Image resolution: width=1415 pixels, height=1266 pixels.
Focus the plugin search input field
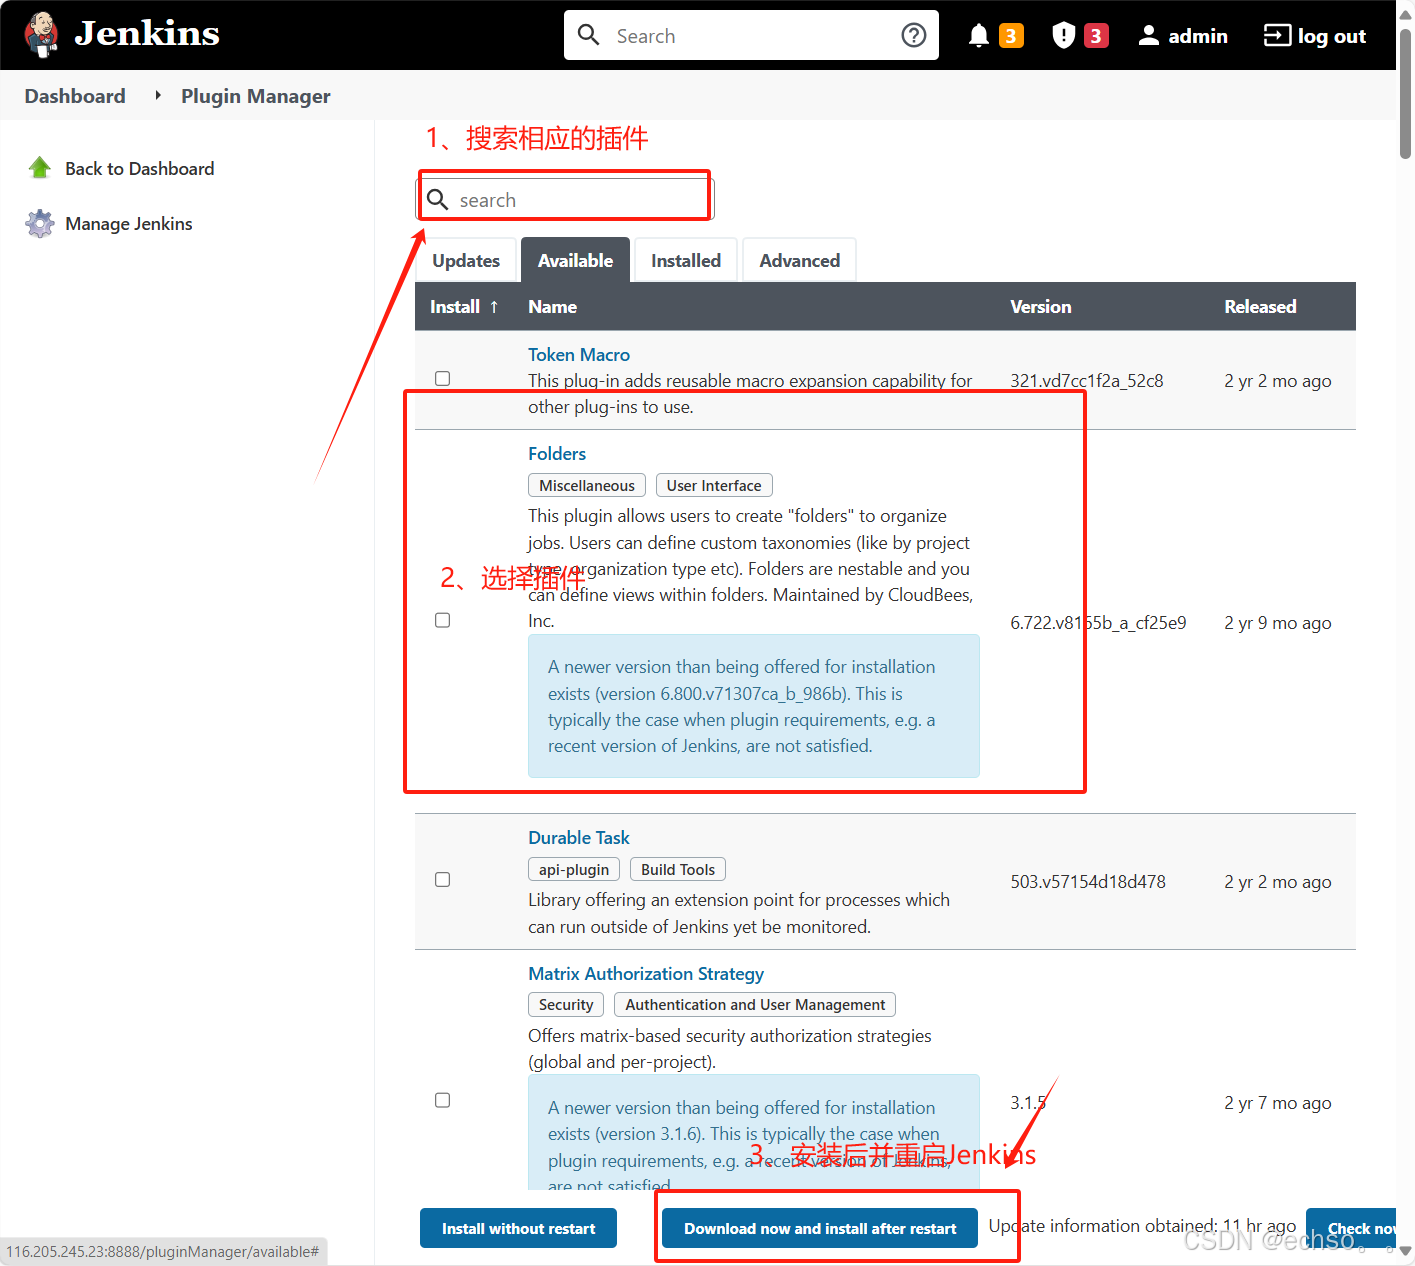[x=565, y=199]
